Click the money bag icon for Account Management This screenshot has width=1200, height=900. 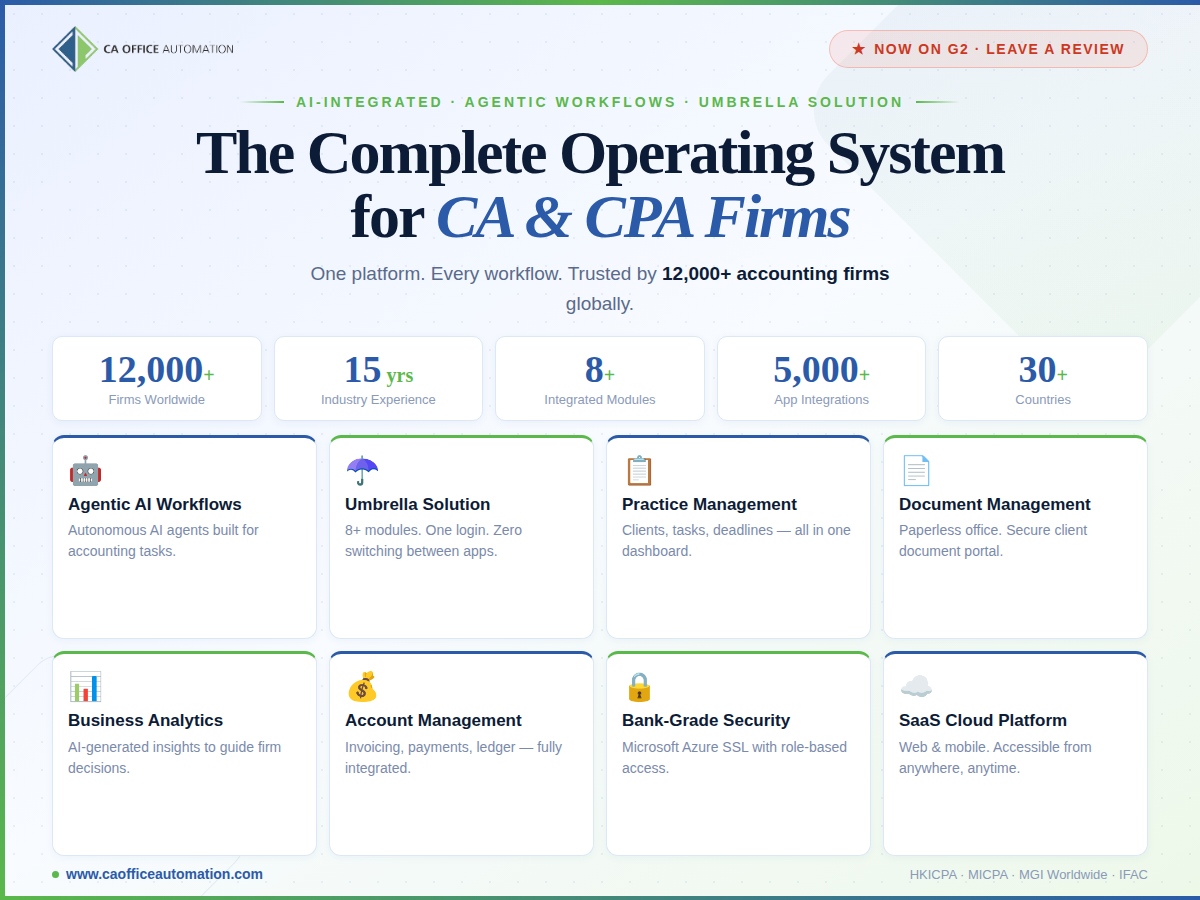coord(362,687)
